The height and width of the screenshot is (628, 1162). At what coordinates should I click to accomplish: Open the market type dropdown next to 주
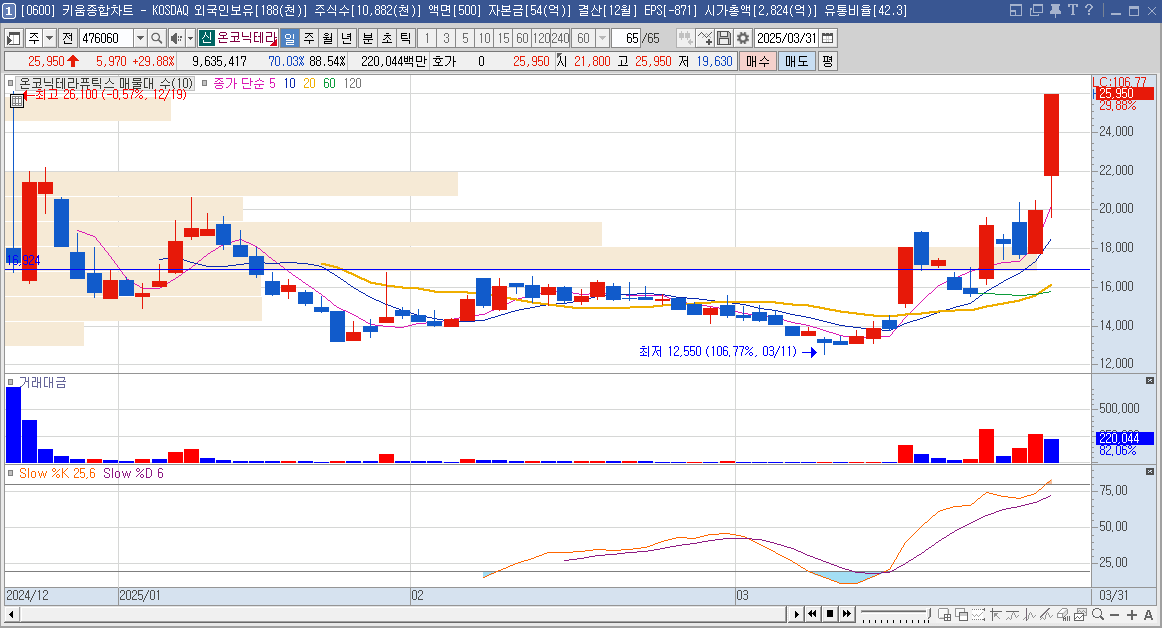[50, 38]
